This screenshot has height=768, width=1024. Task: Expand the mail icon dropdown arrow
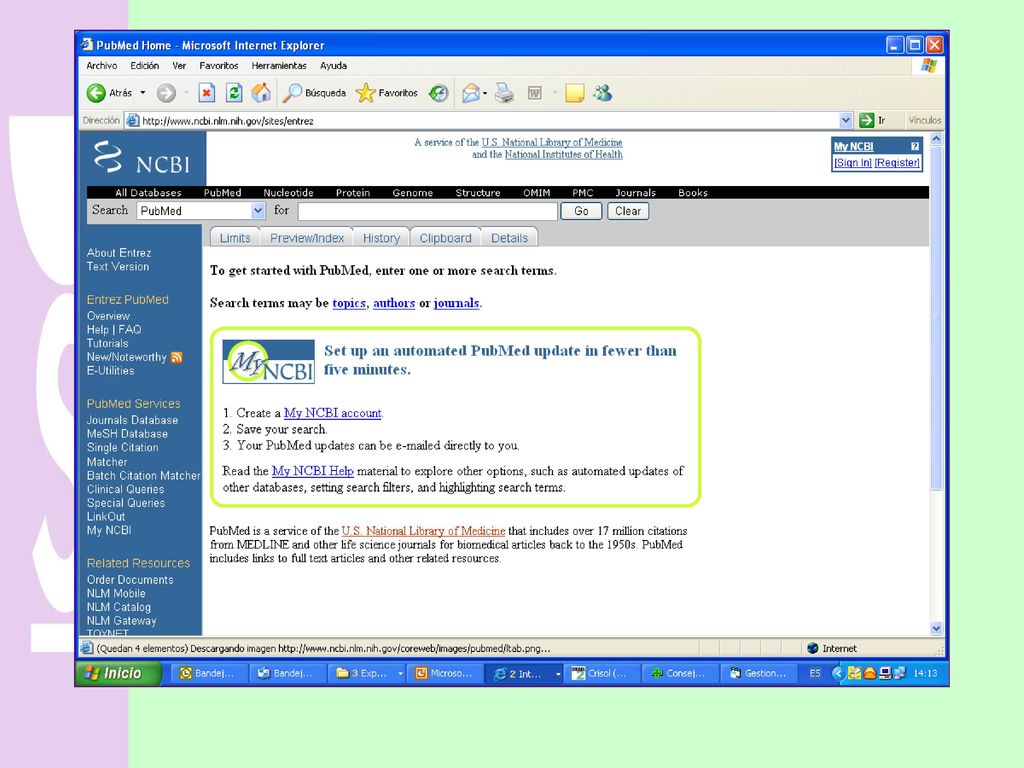485,93
